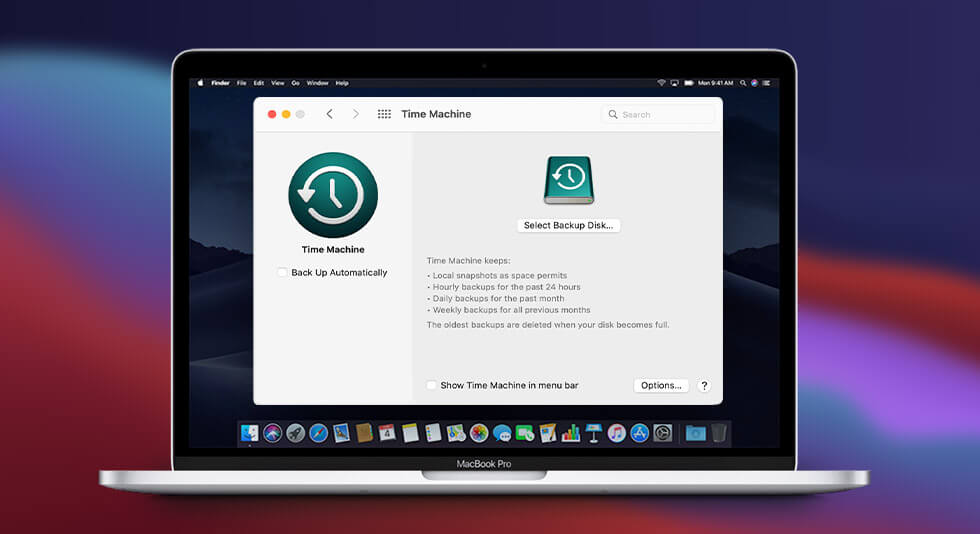
Task: Open Time Machine Options
Action: pyautogui.click(x=661, y=385)
